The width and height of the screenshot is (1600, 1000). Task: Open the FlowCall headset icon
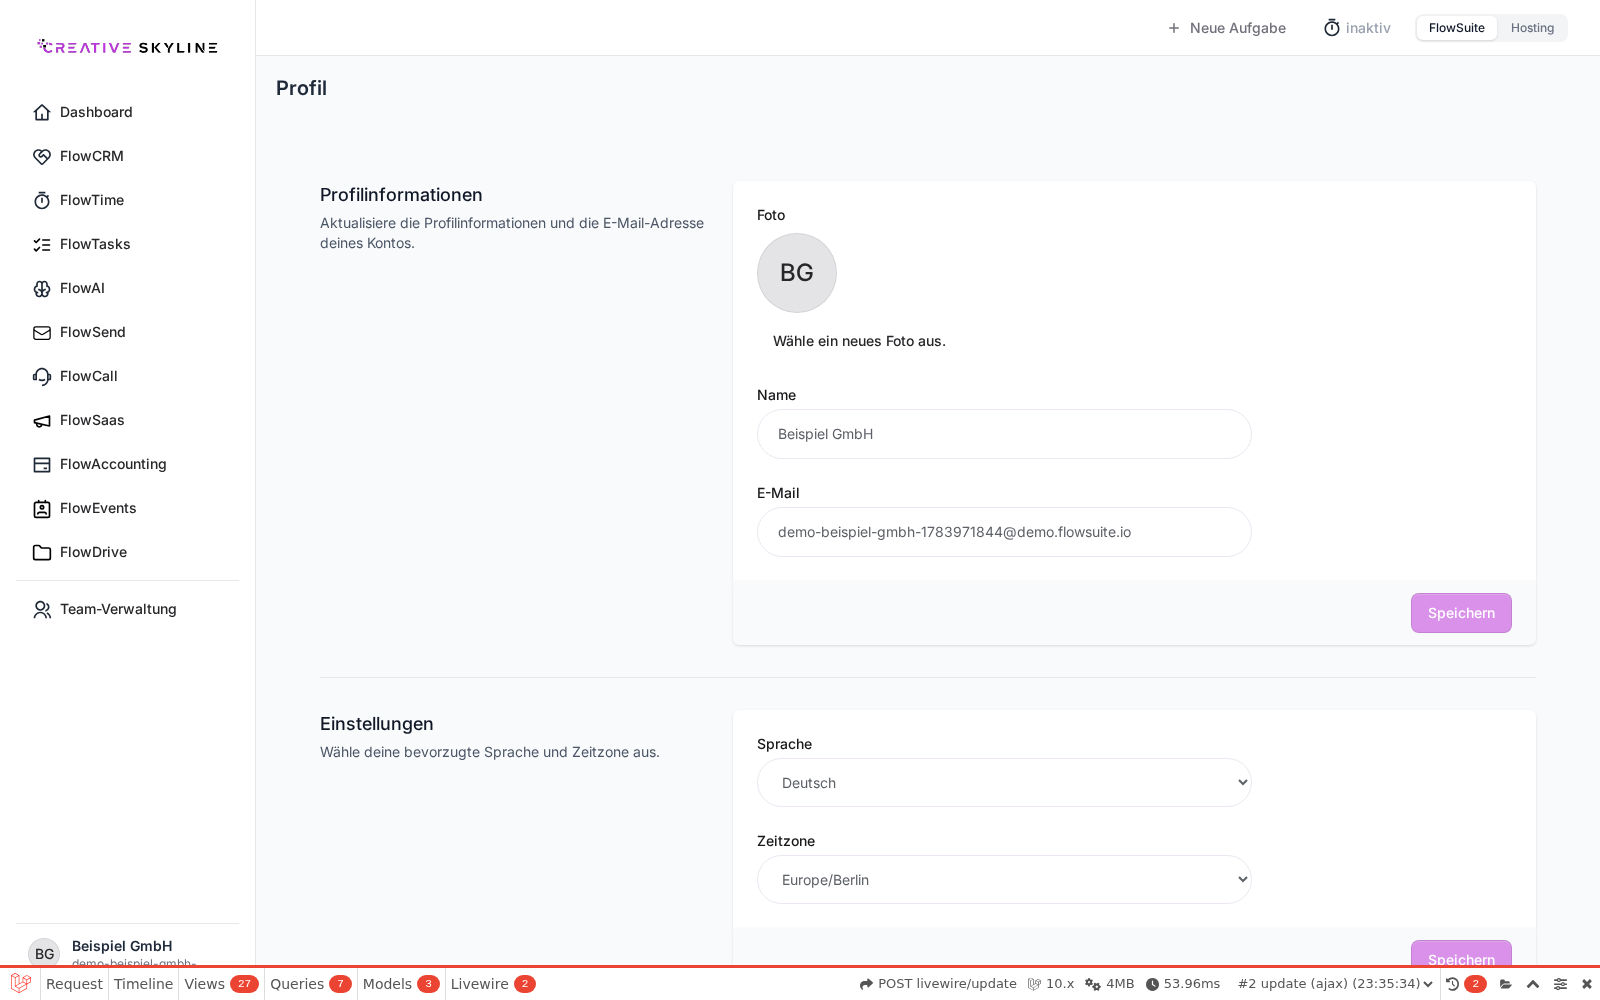coord(42,376)
